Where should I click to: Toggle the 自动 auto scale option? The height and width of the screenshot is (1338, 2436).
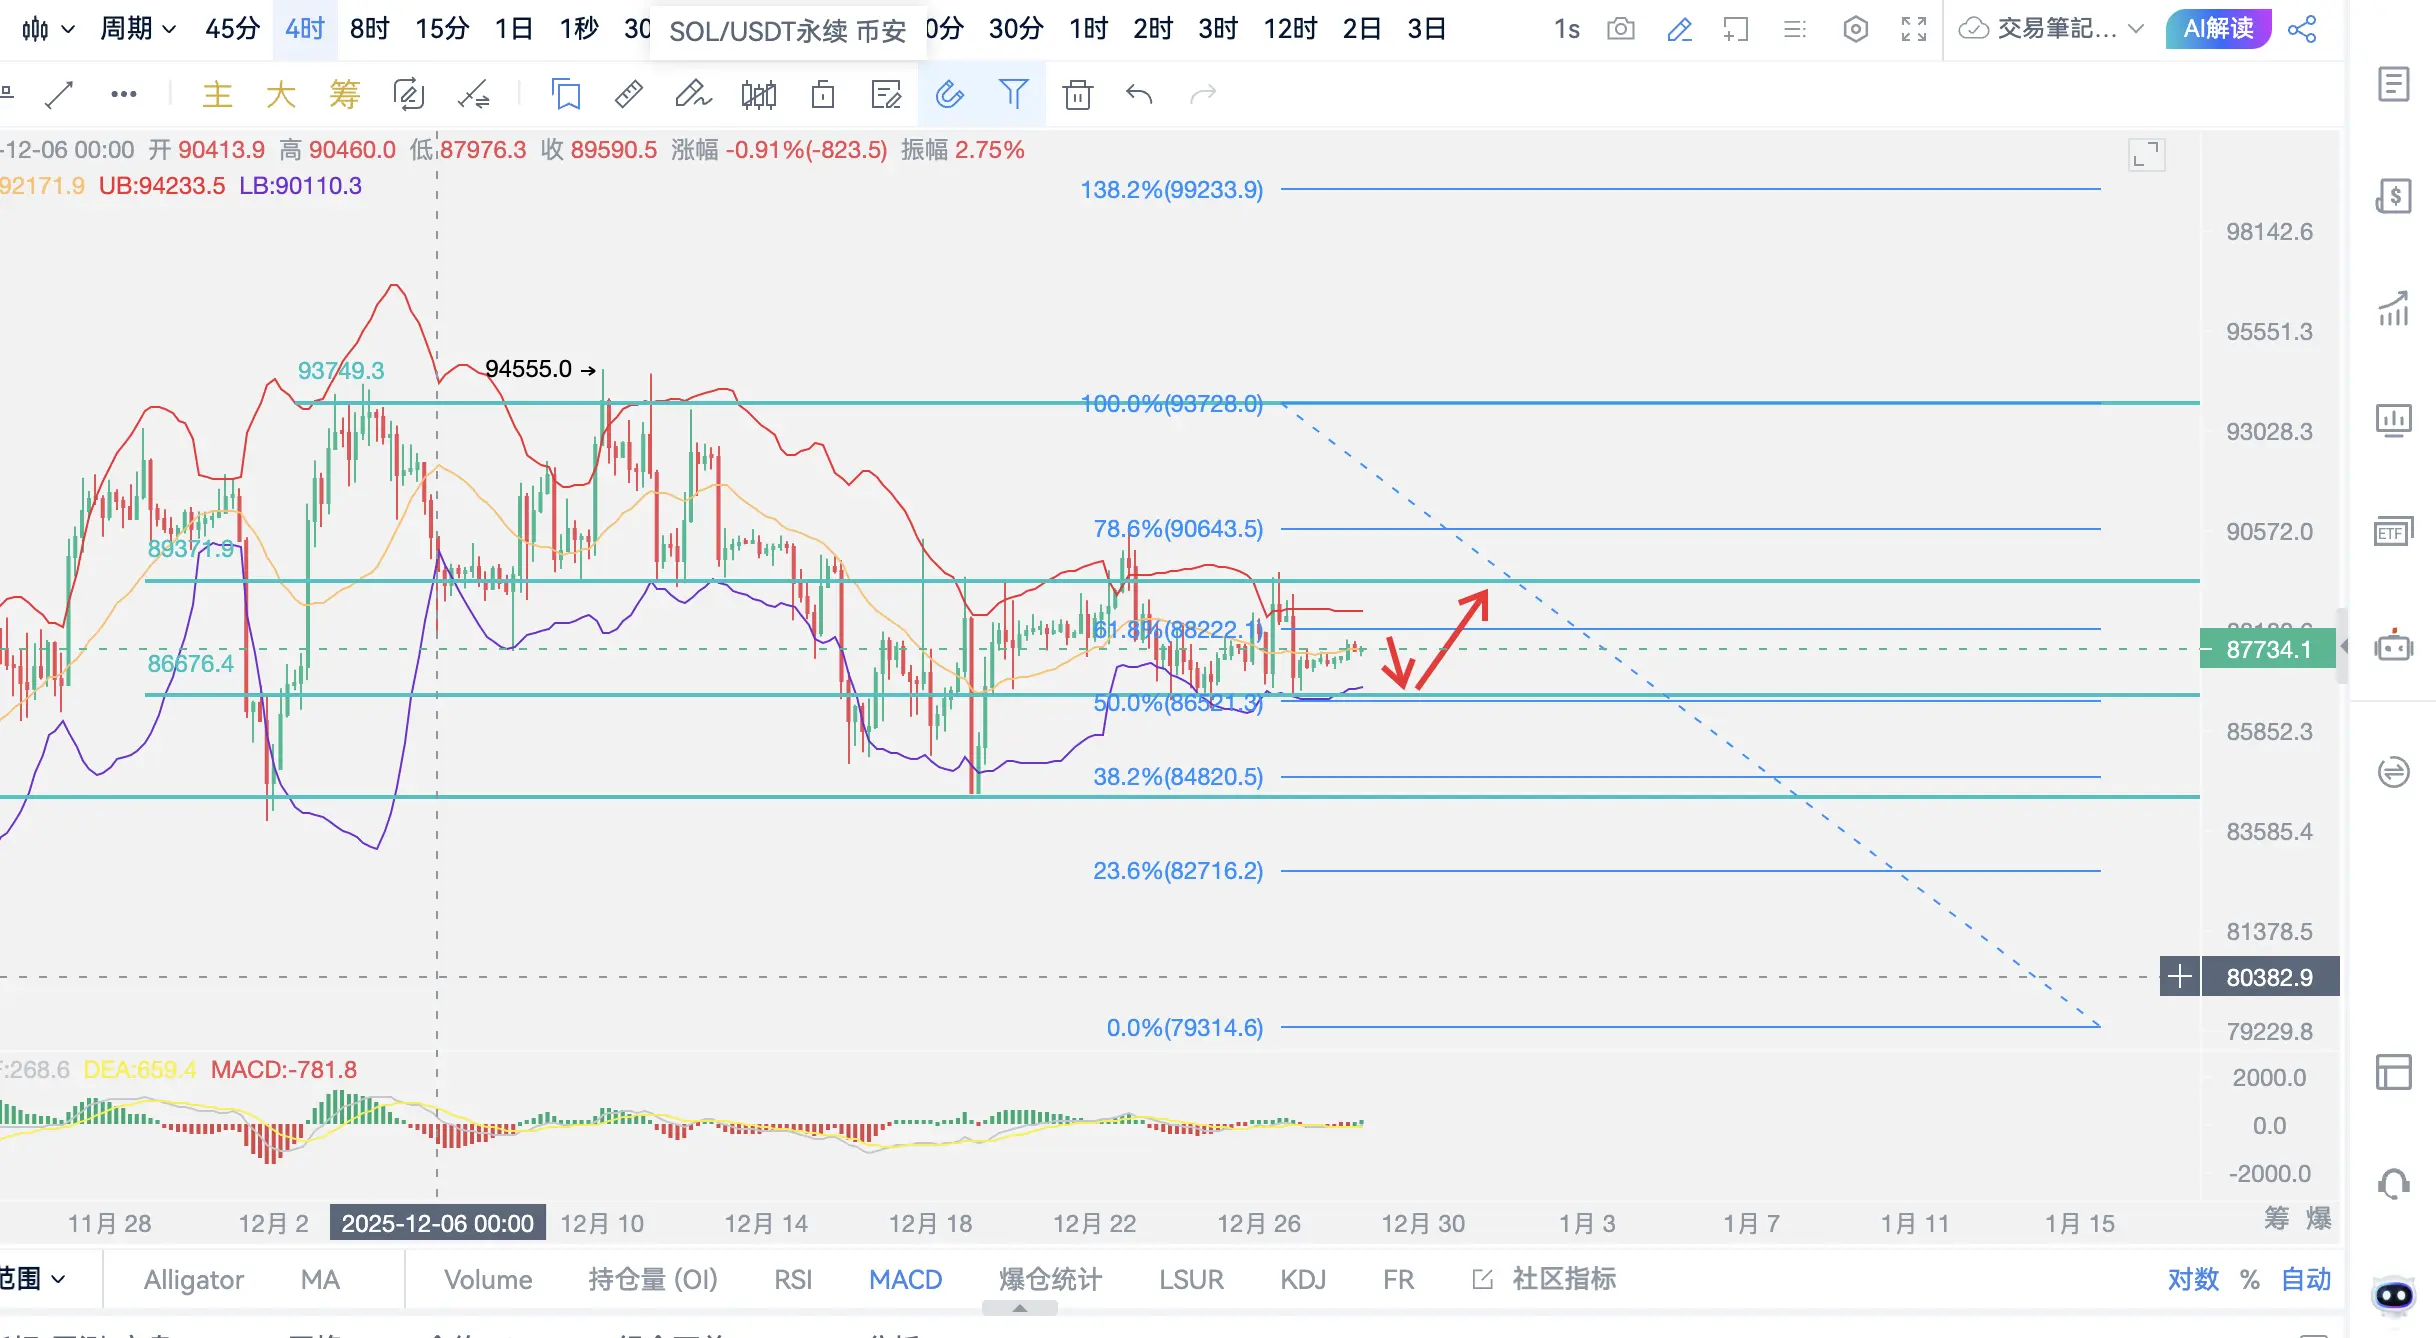tap(2305, 1279)
